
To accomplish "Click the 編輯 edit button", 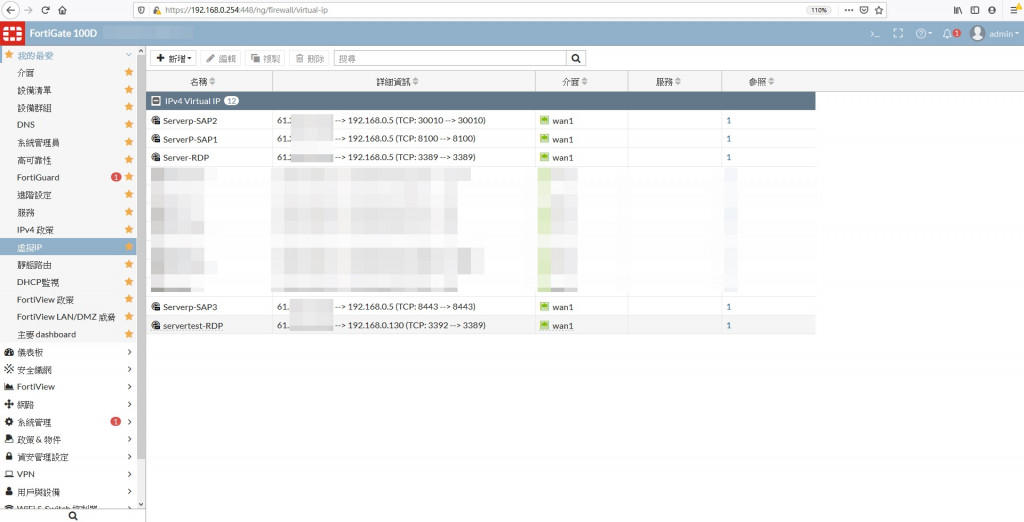I will click(x=221, y=58).
